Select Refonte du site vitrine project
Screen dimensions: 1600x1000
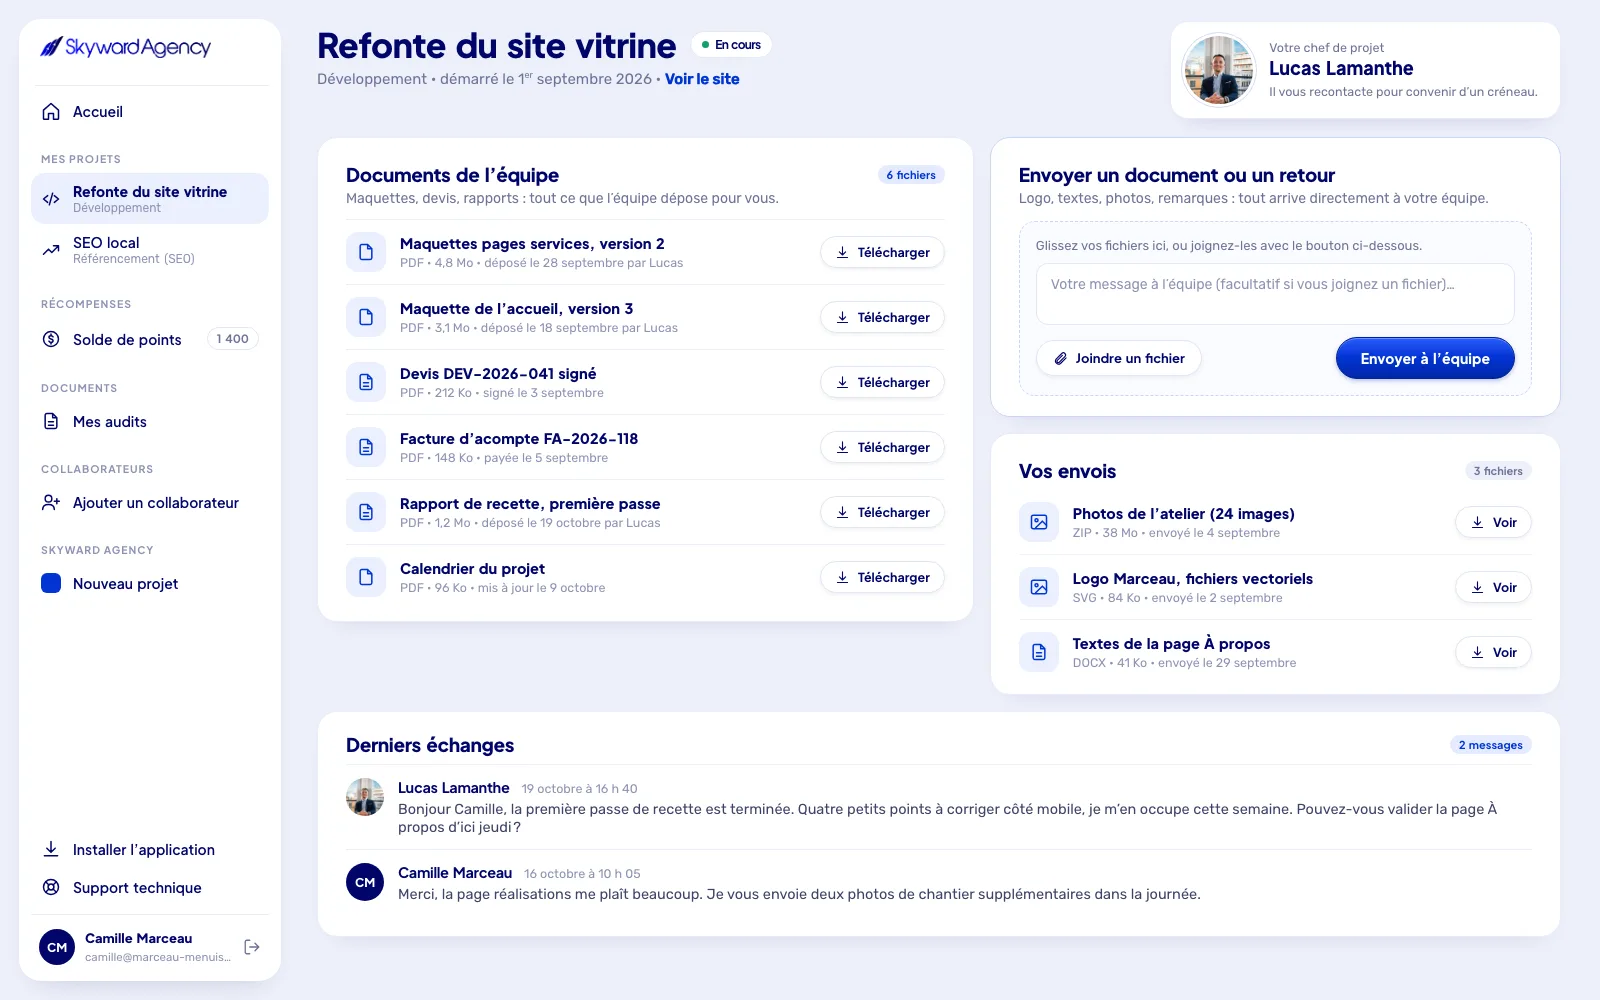(150, 199)
